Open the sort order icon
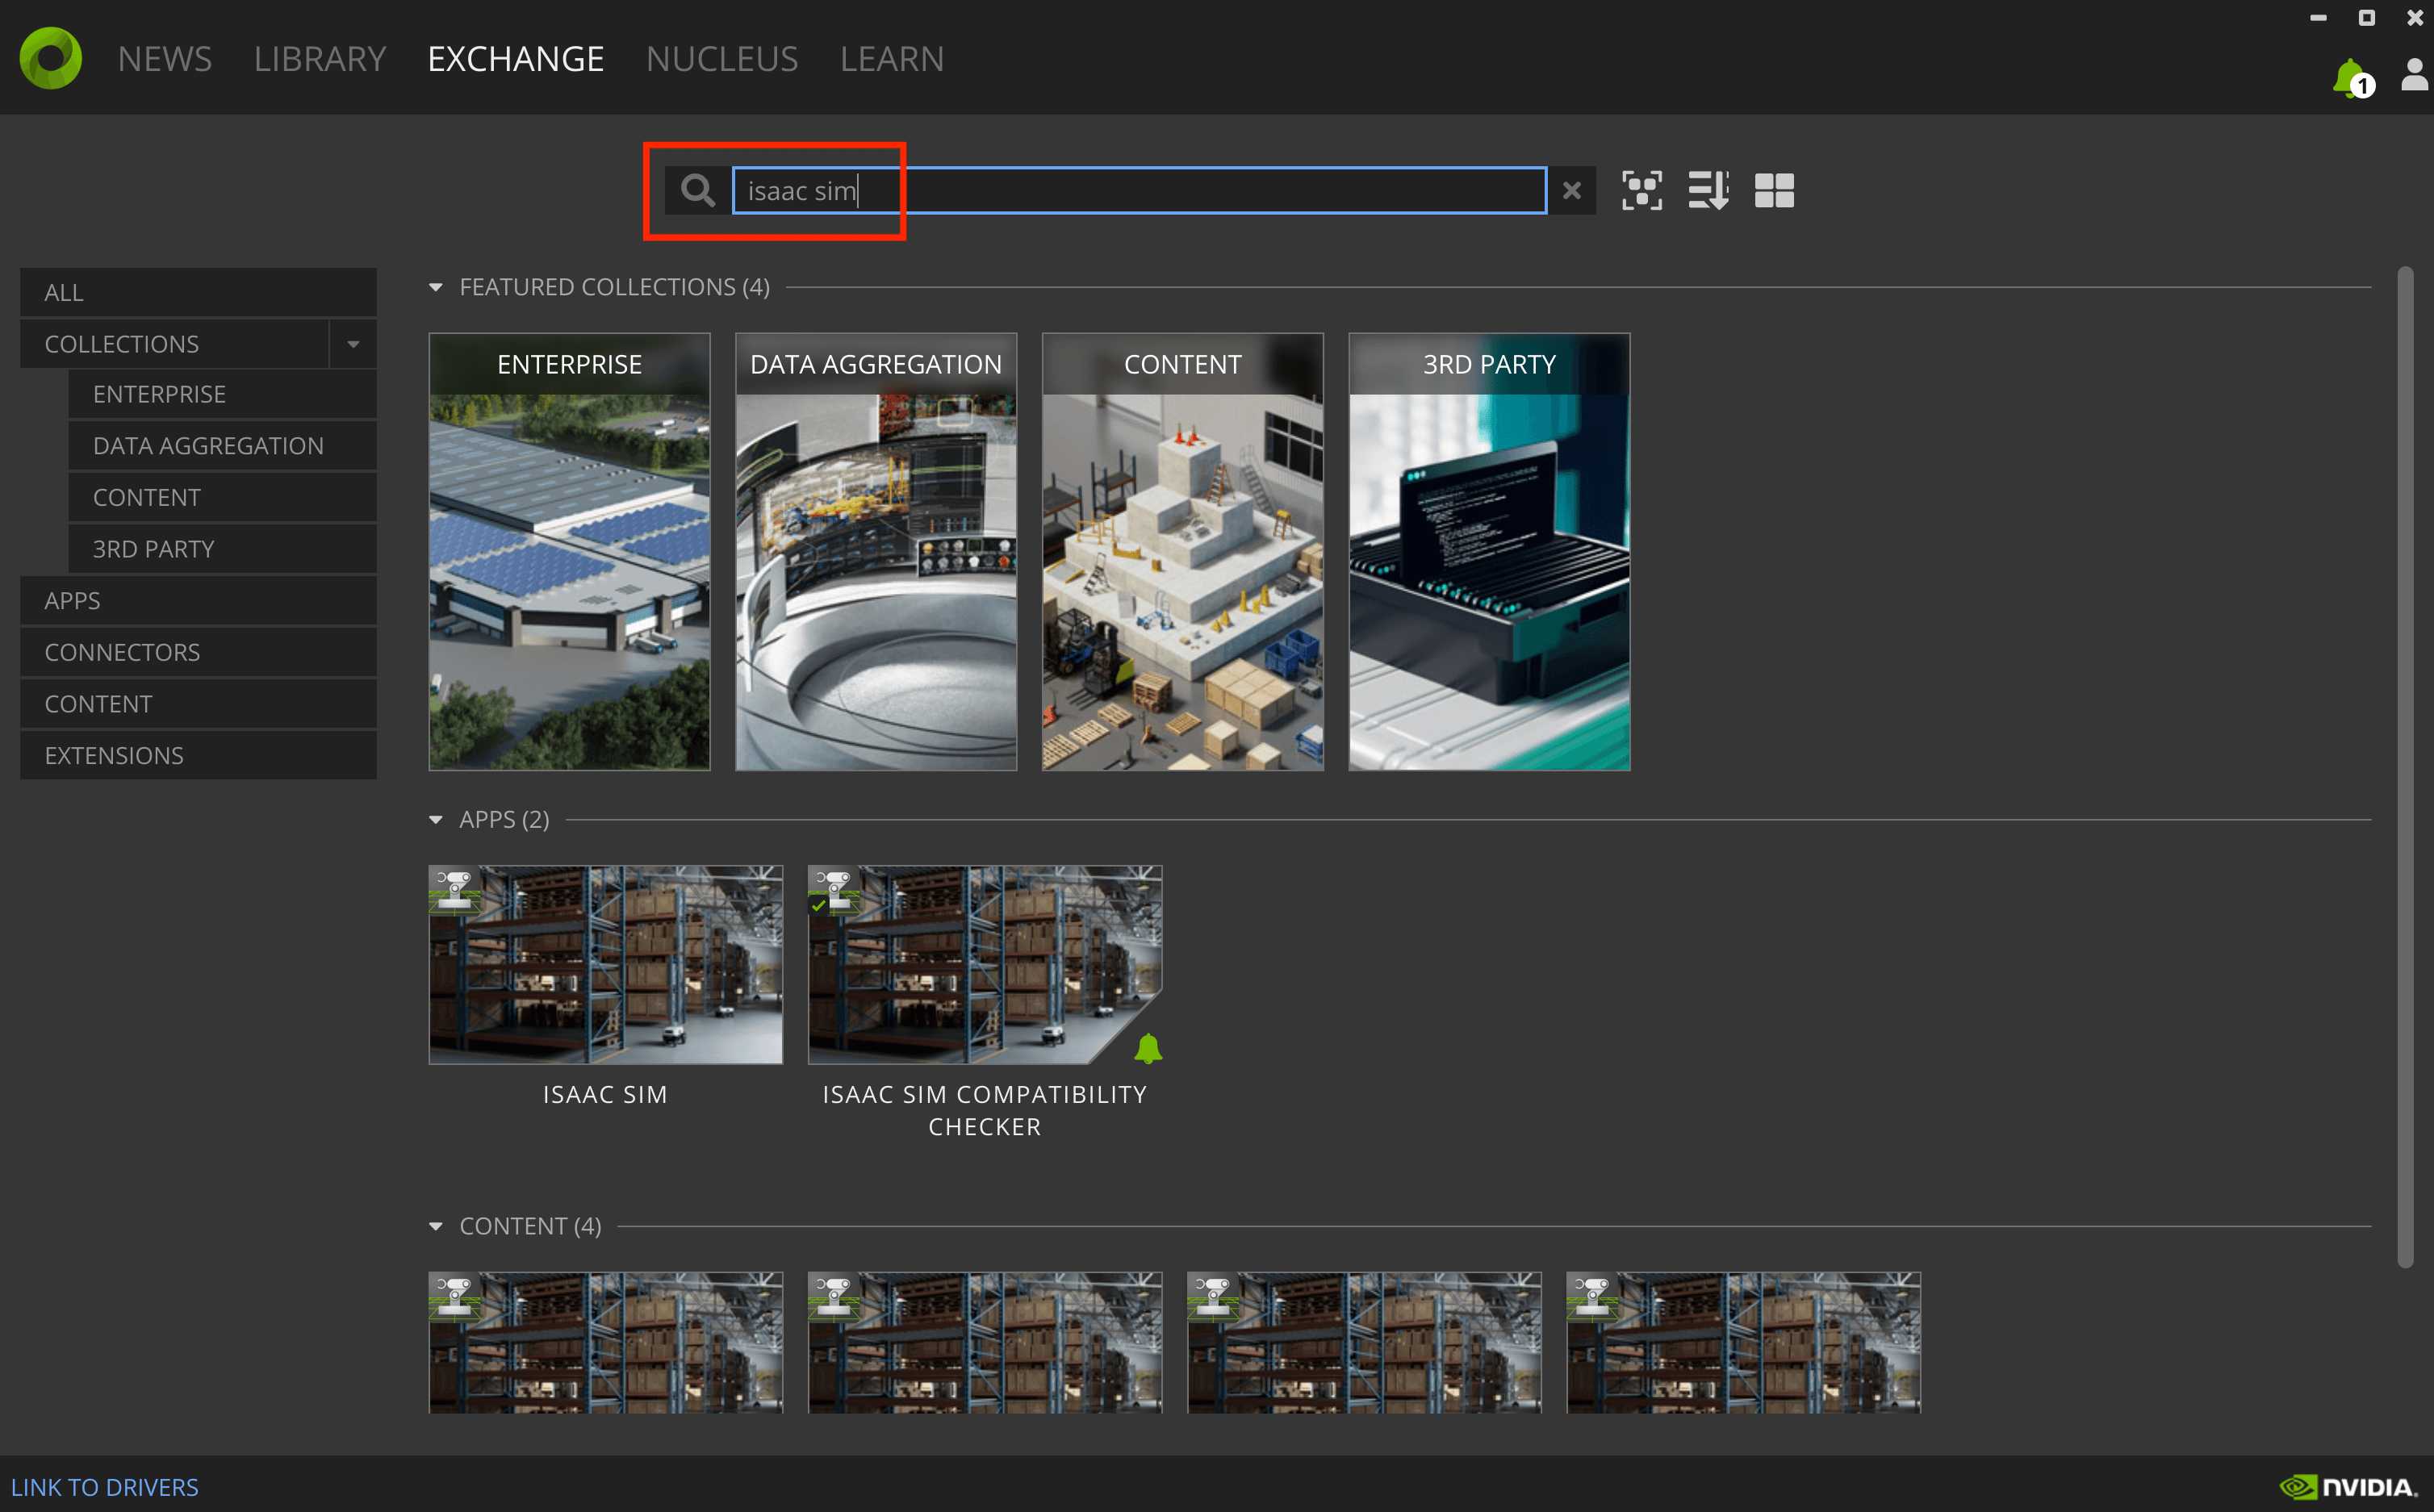Image resolution: width=2434 pixels, height=1512 pixels. pos(1708,190)
